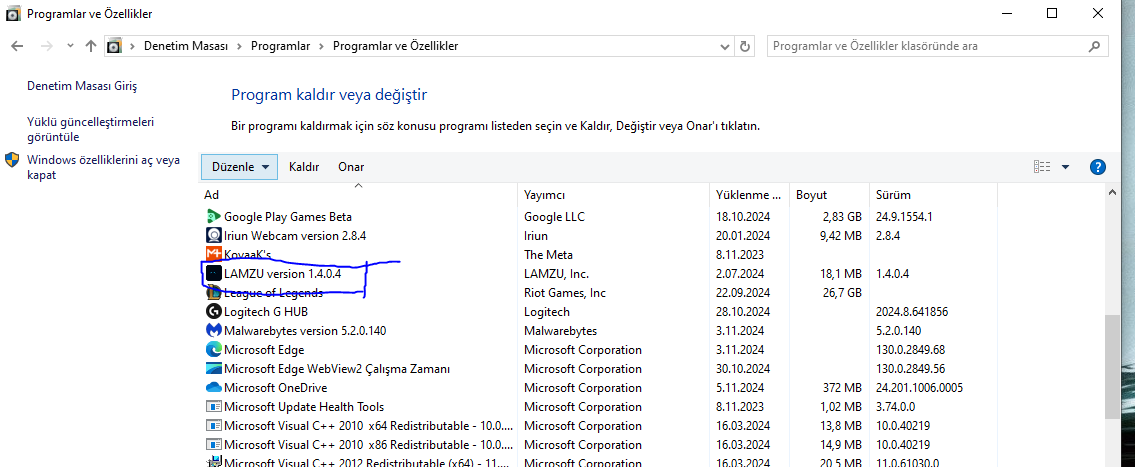This screenshot has width=1135, height=467.
Task: Sort by the Sürüm column header
Action: coord(933,195)
